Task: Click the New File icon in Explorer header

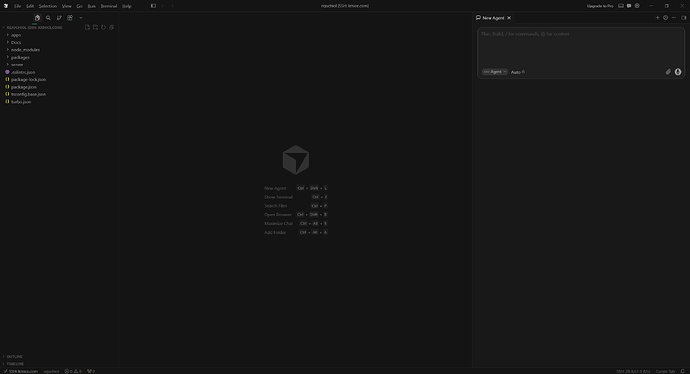Action: (x=87, y=27)
